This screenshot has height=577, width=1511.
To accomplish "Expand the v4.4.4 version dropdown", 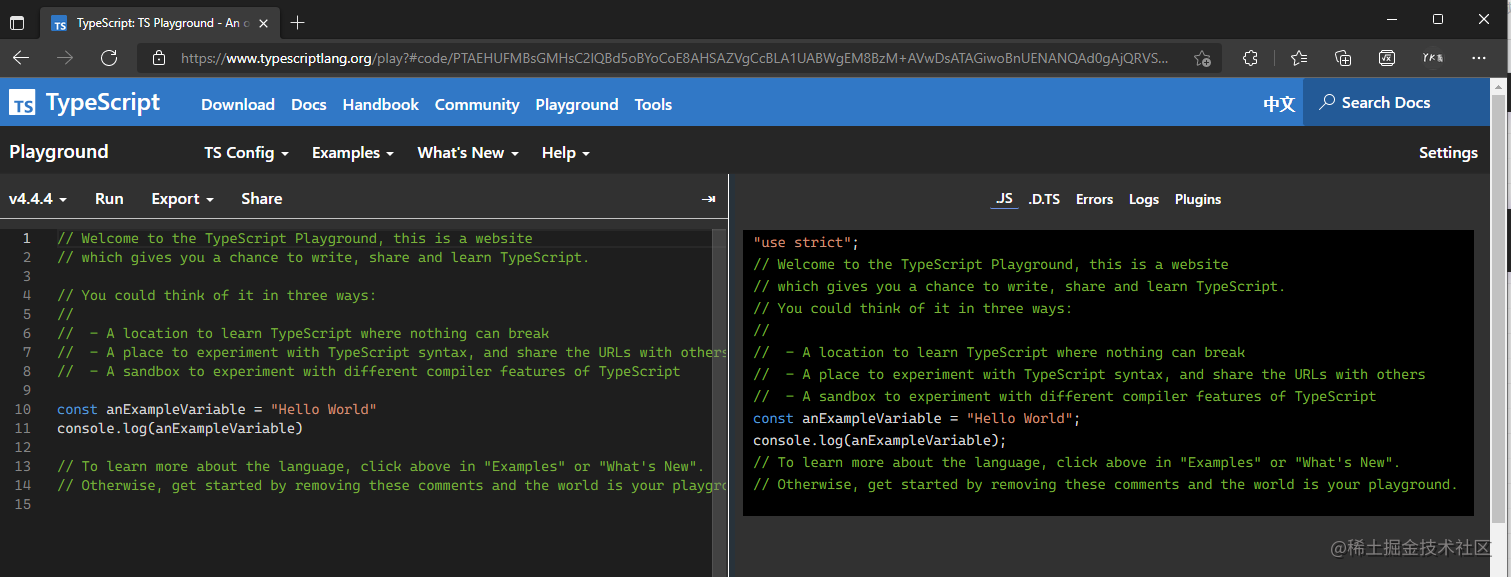I will (x=38, y=199).
